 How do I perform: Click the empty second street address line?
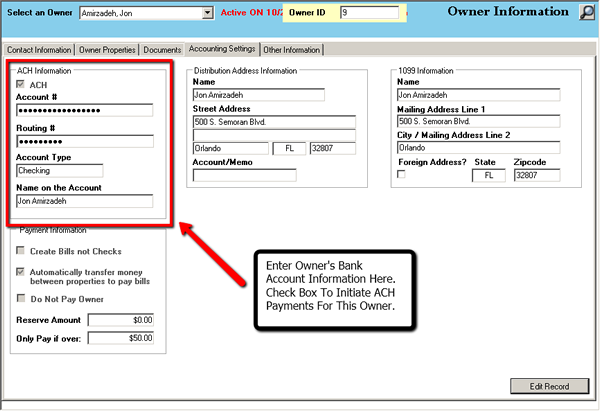(274, 135)
